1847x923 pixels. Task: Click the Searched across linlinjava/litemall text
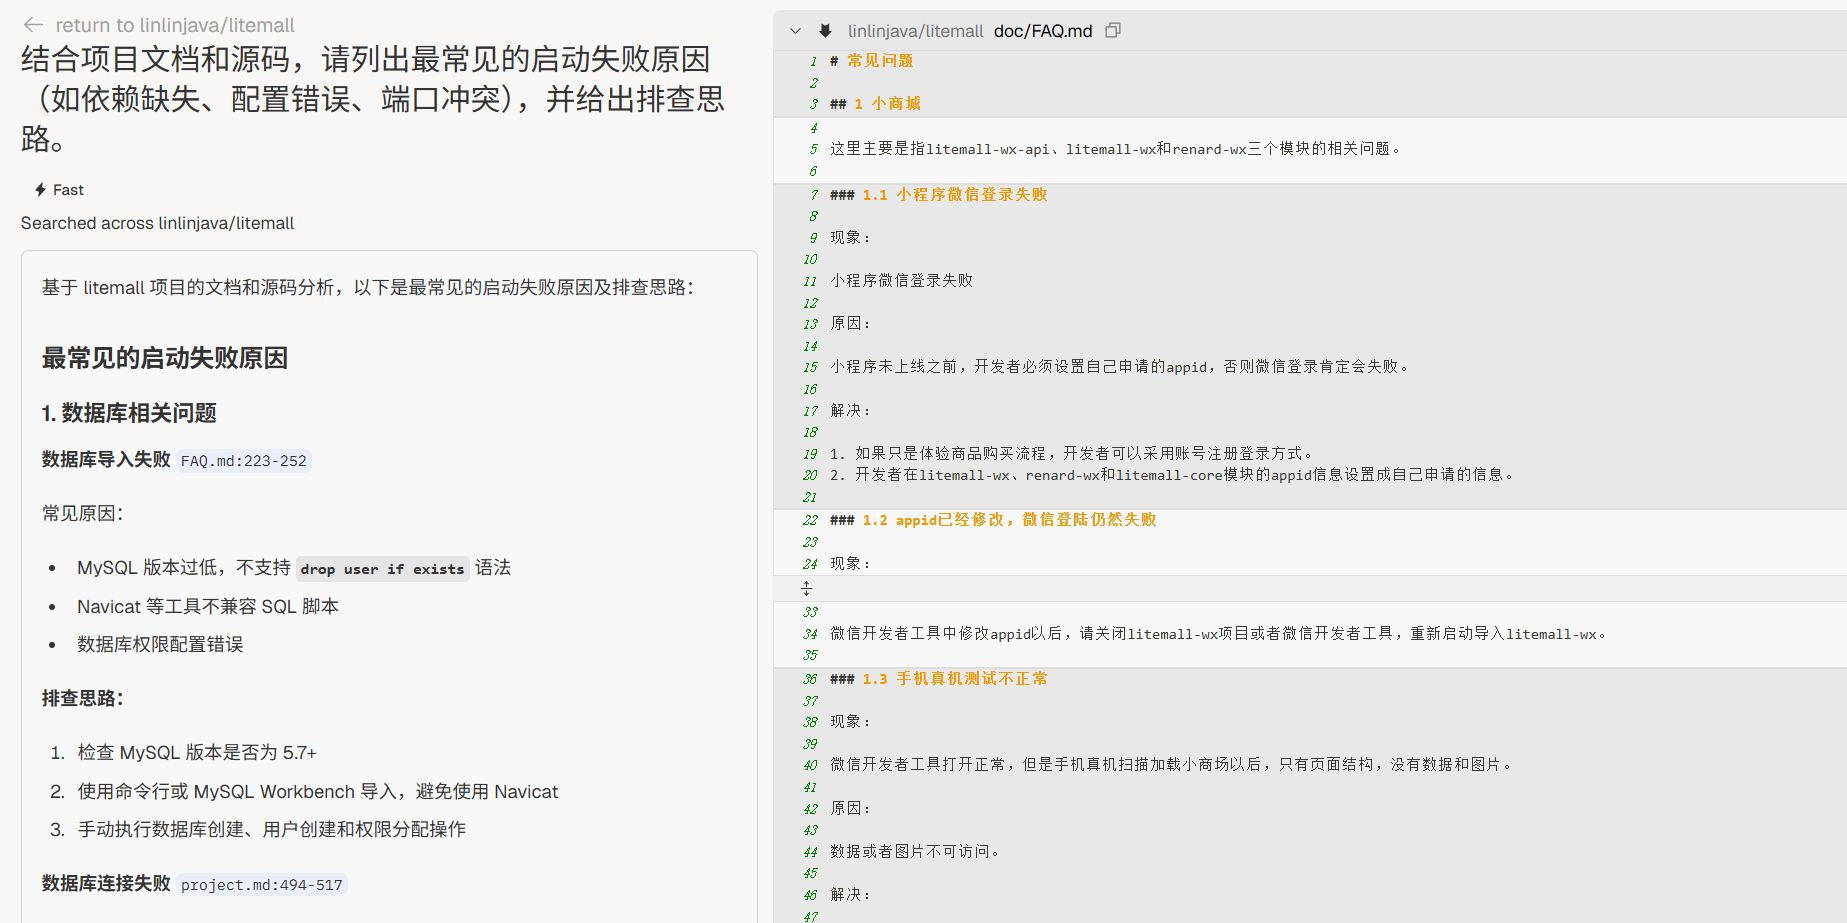[157, 223]
